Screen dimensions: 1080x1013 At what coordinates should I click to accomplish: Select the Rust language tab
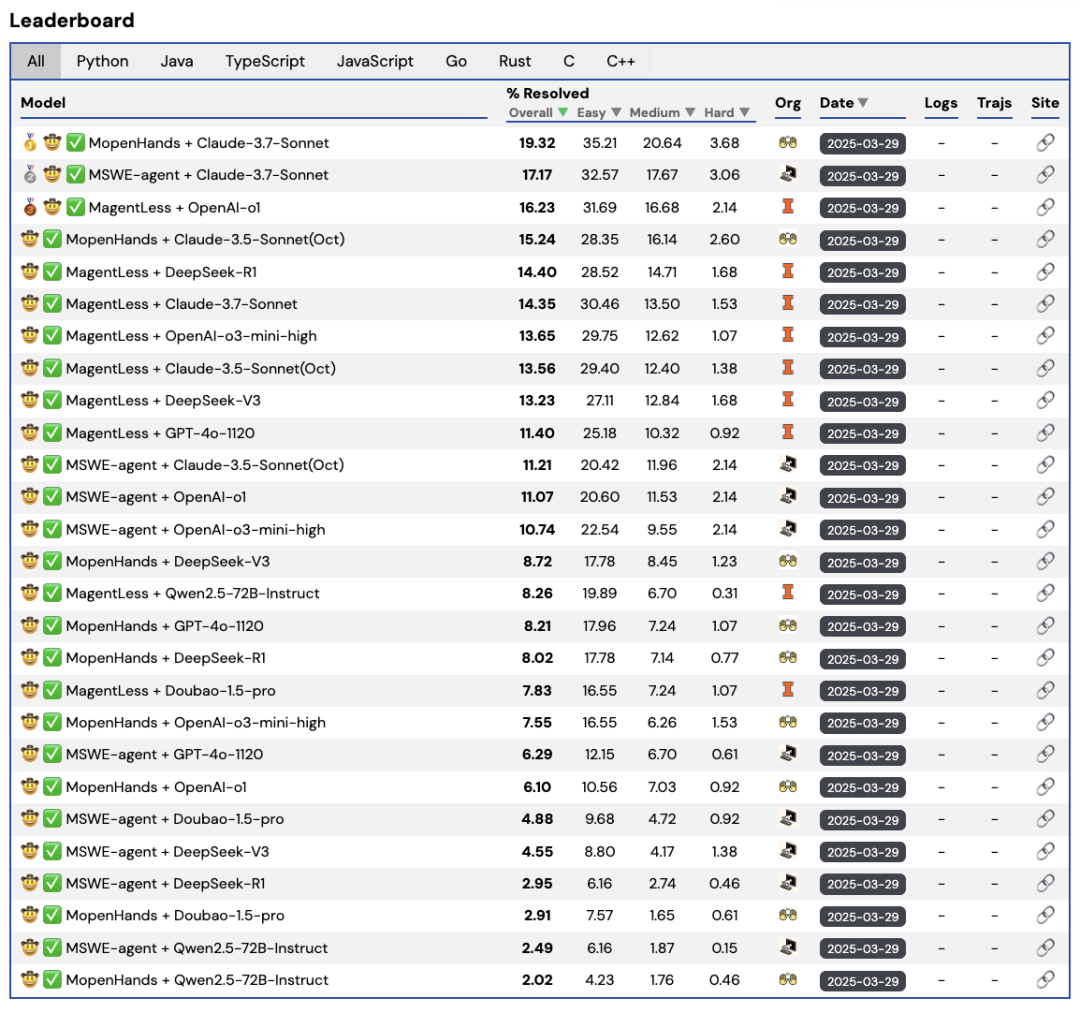(514, 61)
